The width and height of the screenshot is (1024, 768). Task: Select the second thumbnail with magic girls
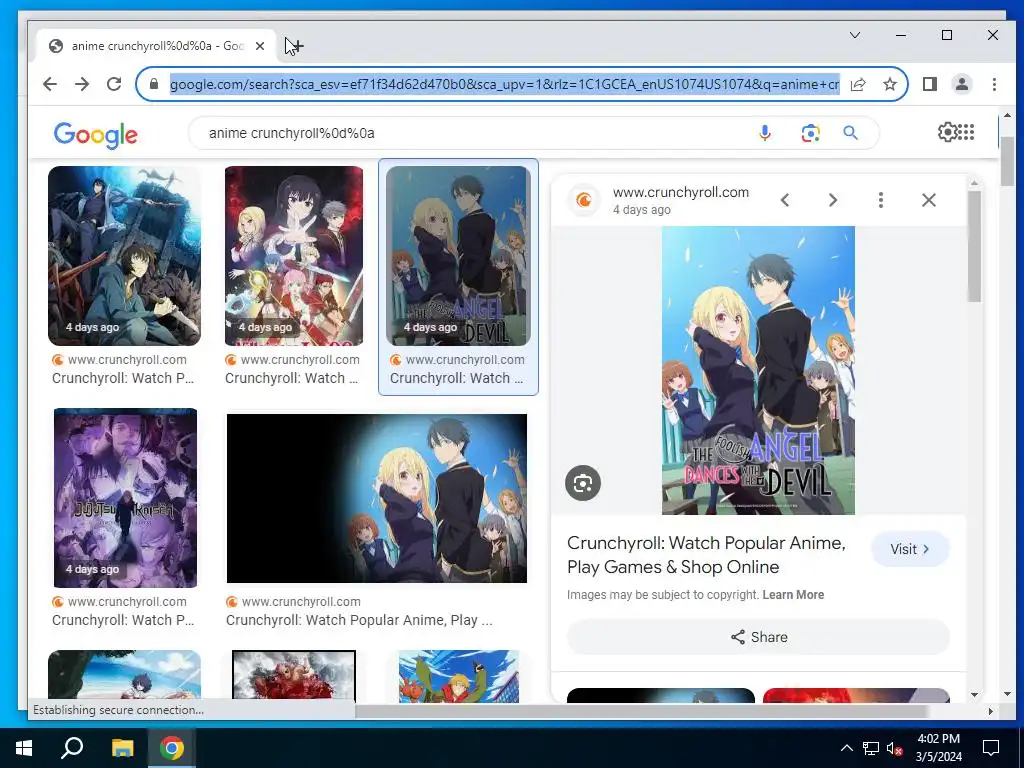(294, 255)
